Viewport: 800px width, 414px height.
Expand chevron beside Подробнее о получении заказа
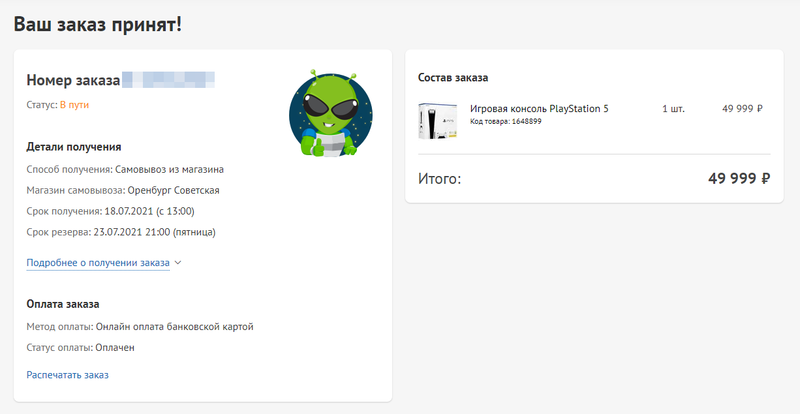[178, 263]
